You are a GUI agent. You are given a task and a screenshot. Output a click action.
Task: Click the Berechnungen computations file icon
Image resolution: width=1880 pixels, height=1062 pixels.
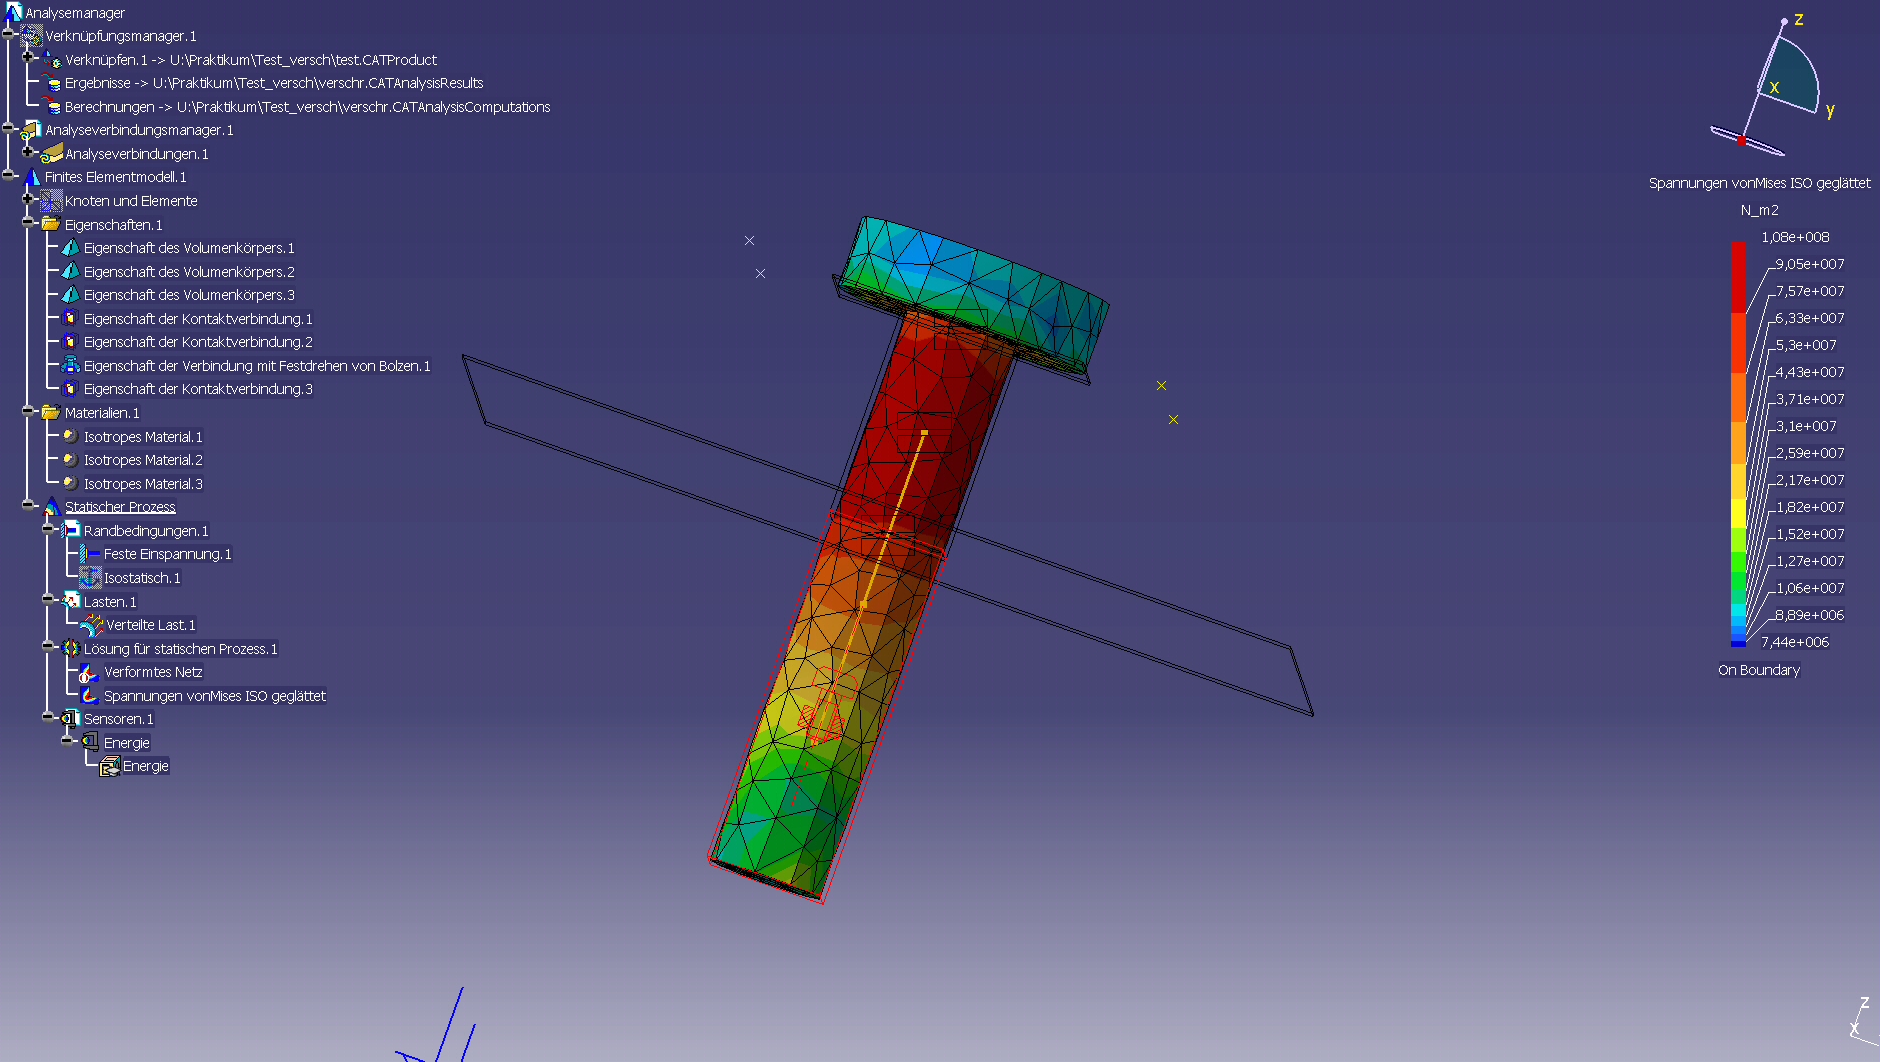pos(51,106)
